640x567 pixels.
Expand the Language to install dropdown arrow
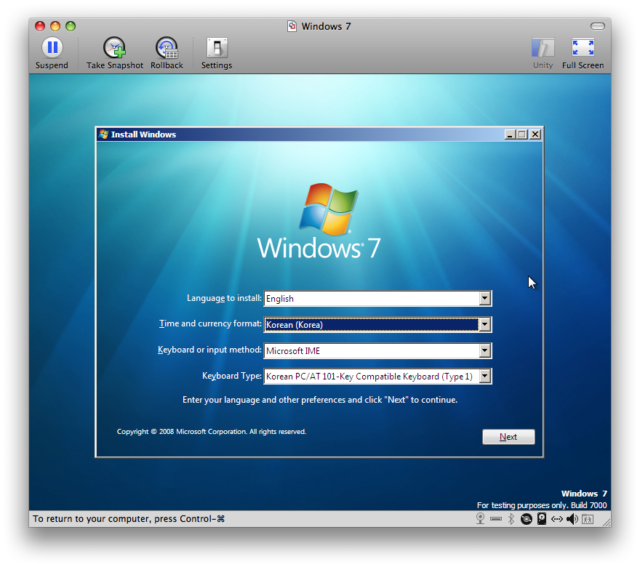tap(484, 298)
